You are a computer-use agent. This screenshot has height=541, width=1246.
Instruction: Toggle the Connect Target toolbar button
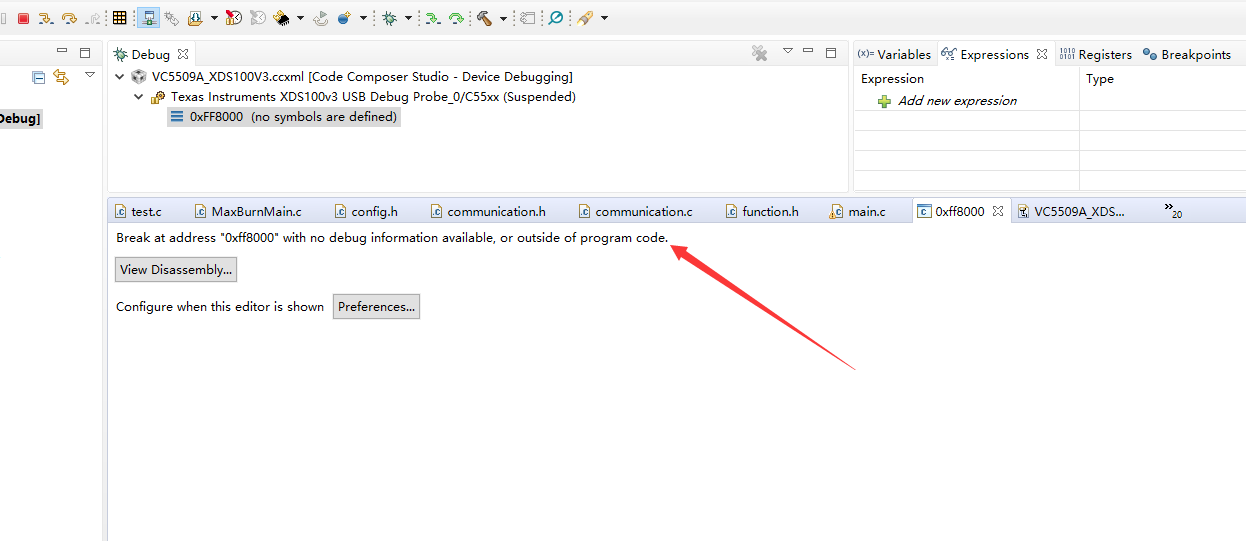coord(148,18)
